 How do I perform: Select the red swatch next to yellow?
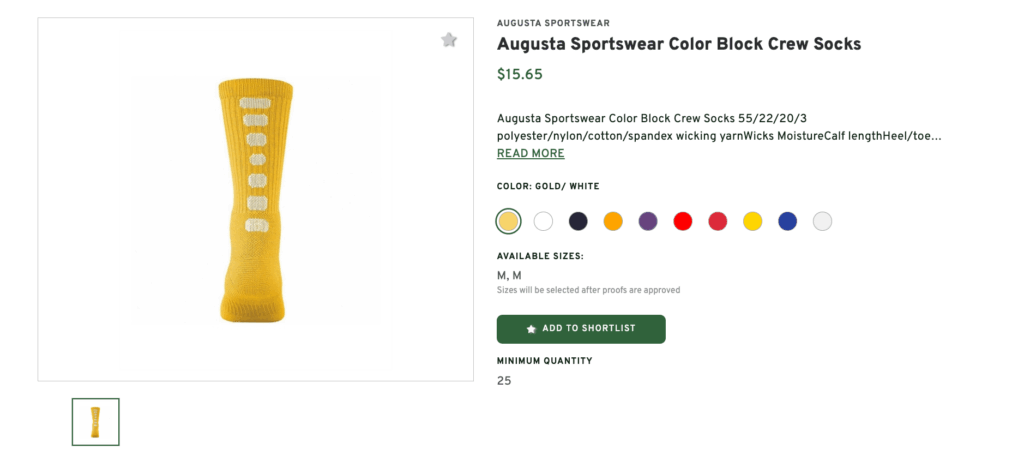pos(718,221)
